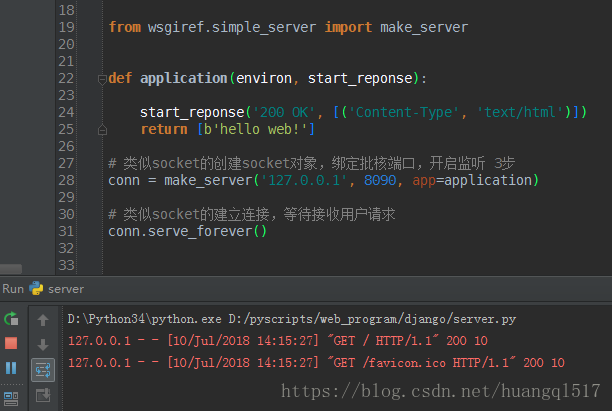The width and height of the screenshot is (612, 411).
Task: Click the comment on line 30
Action: (x=251, y=214)
